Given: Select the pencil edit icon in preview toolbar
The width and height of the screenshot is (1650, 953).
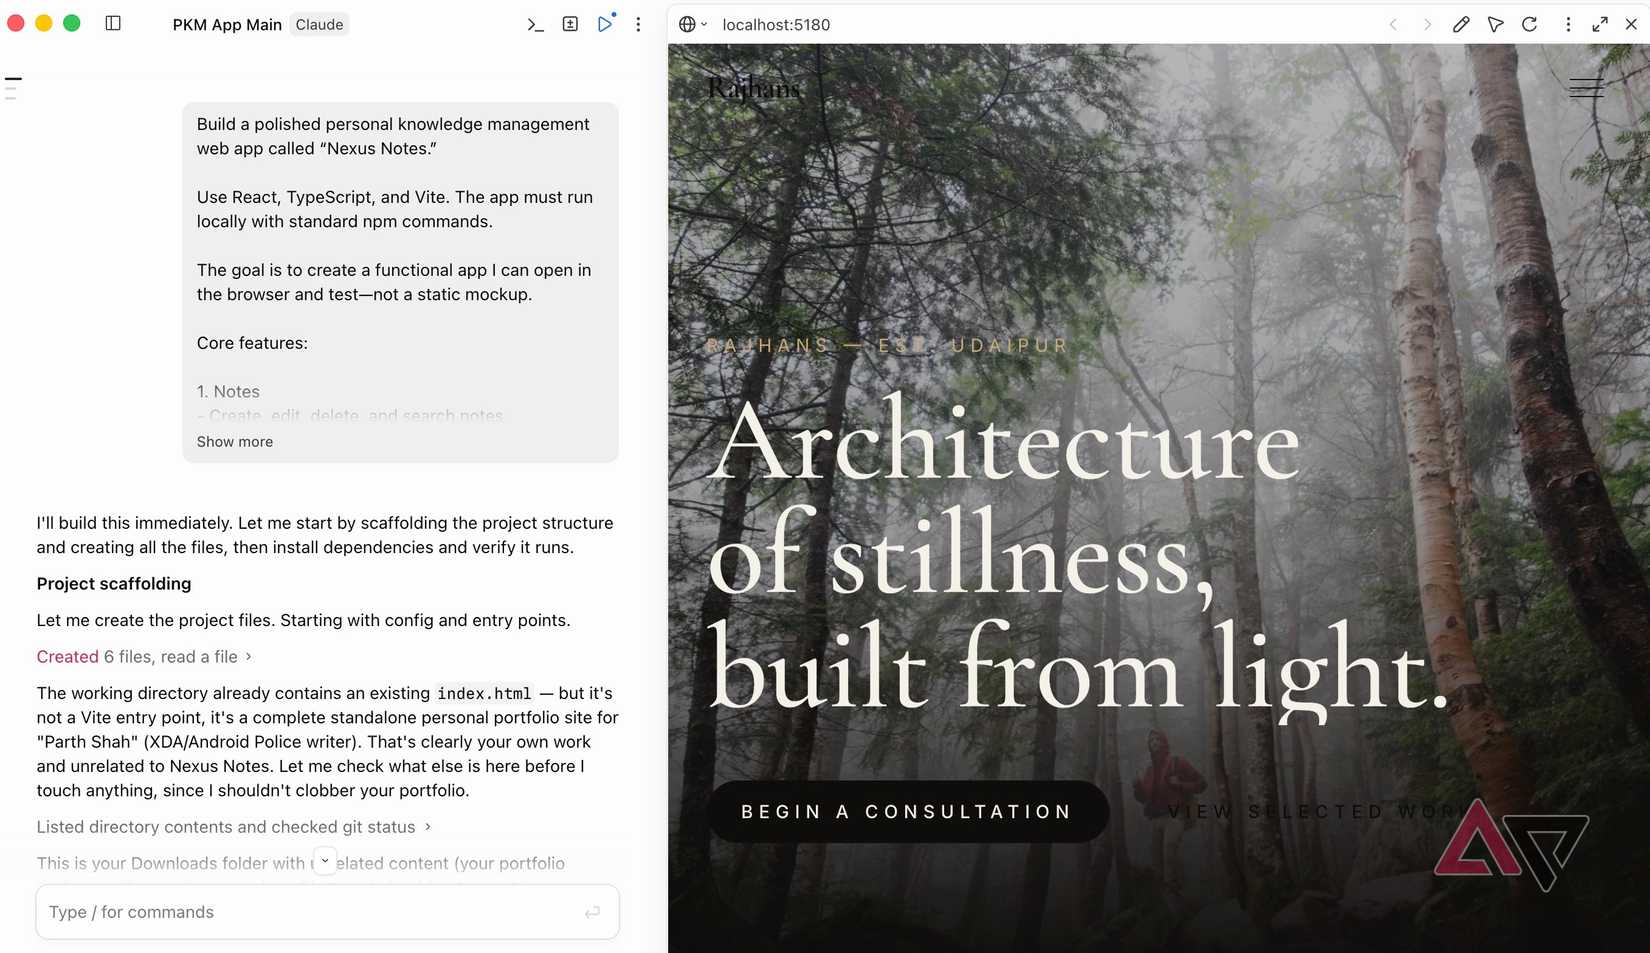Looking at the screenshot, I should click(1461, 24).
